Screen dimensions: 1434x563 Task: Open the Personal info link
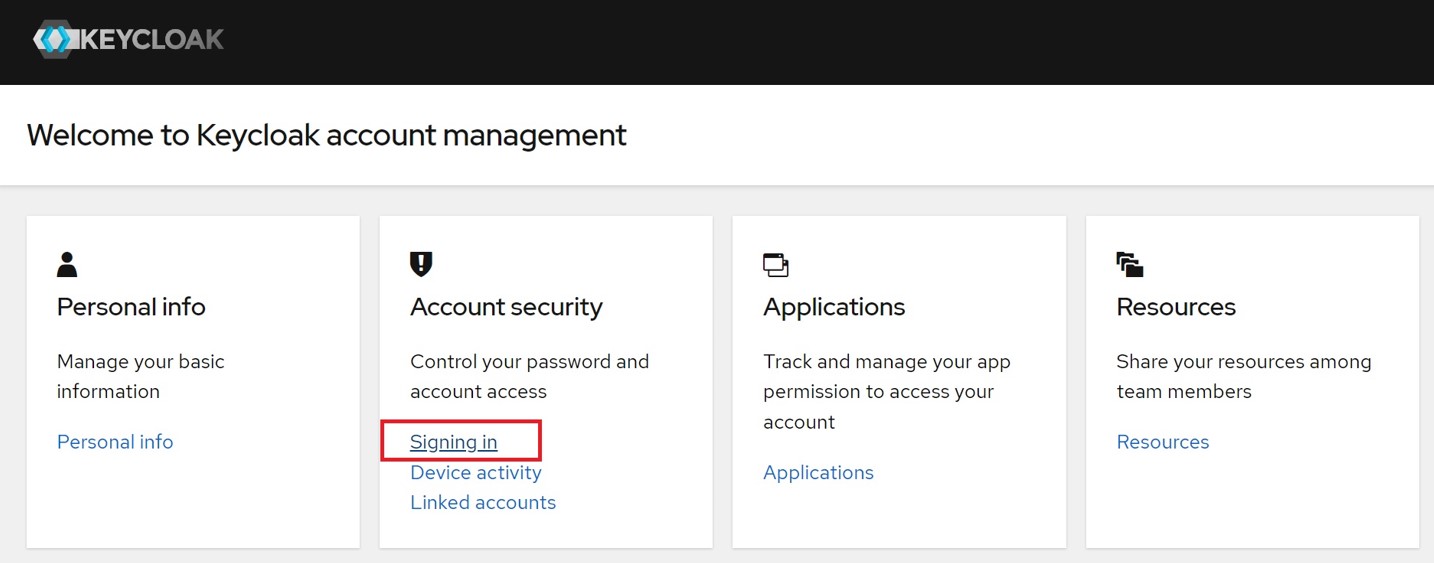coord(115,442)
